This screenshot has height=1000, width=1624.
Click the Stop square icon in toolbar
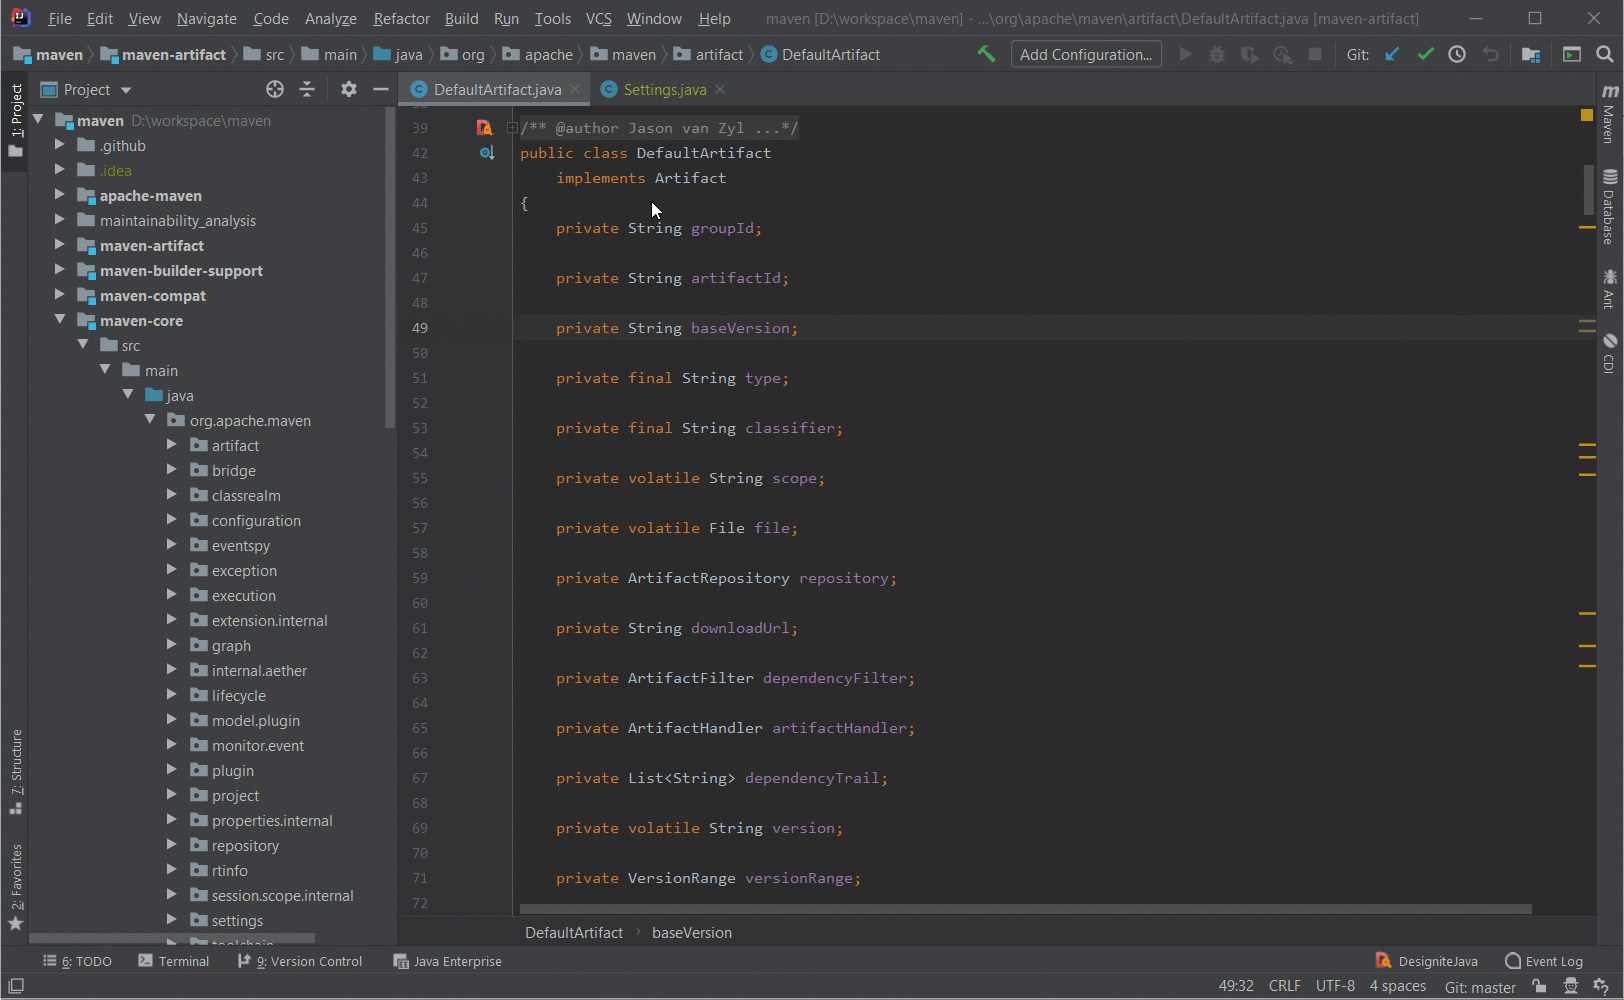point(1315,54)
